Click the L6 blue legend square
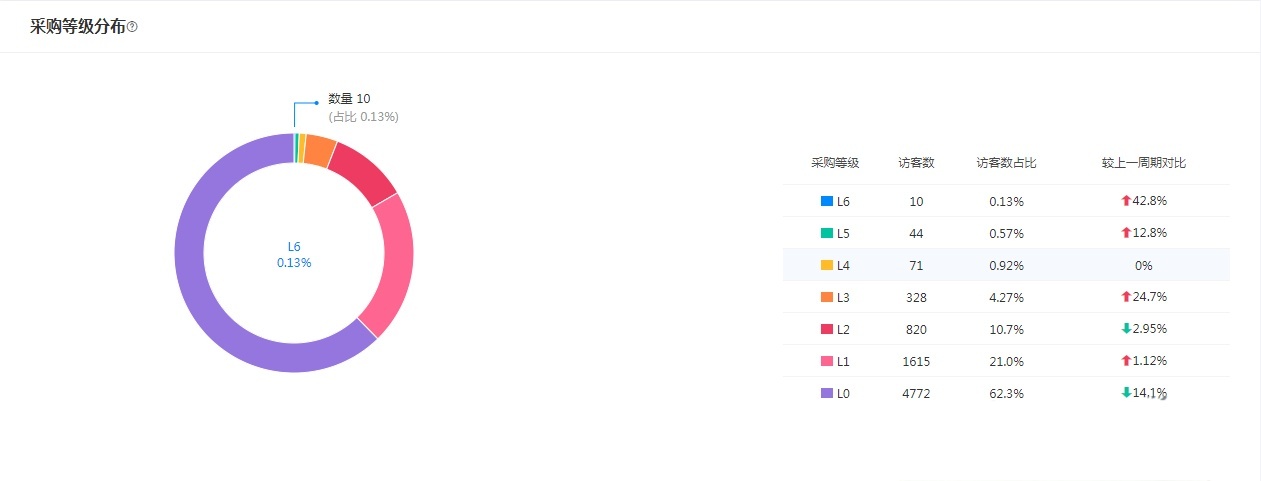The height and width of the screenshot is (481, 1261). point(826,201)
